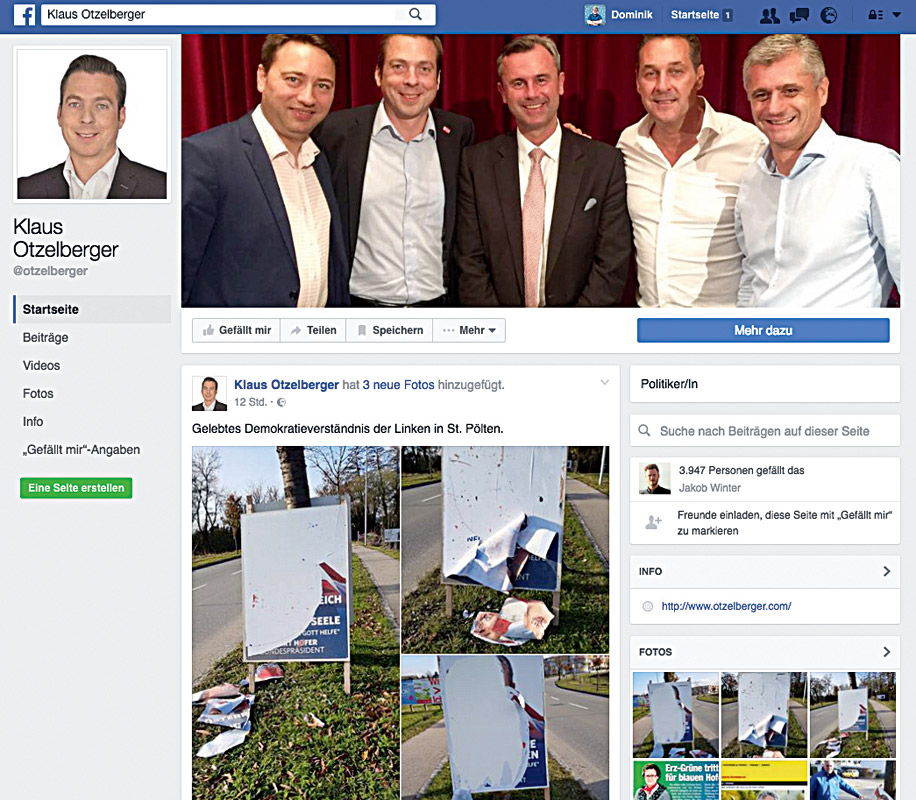Screen dimensions: 916x800
Task: Open first damaged poster photo thumbnail
Action: [675, 715]
